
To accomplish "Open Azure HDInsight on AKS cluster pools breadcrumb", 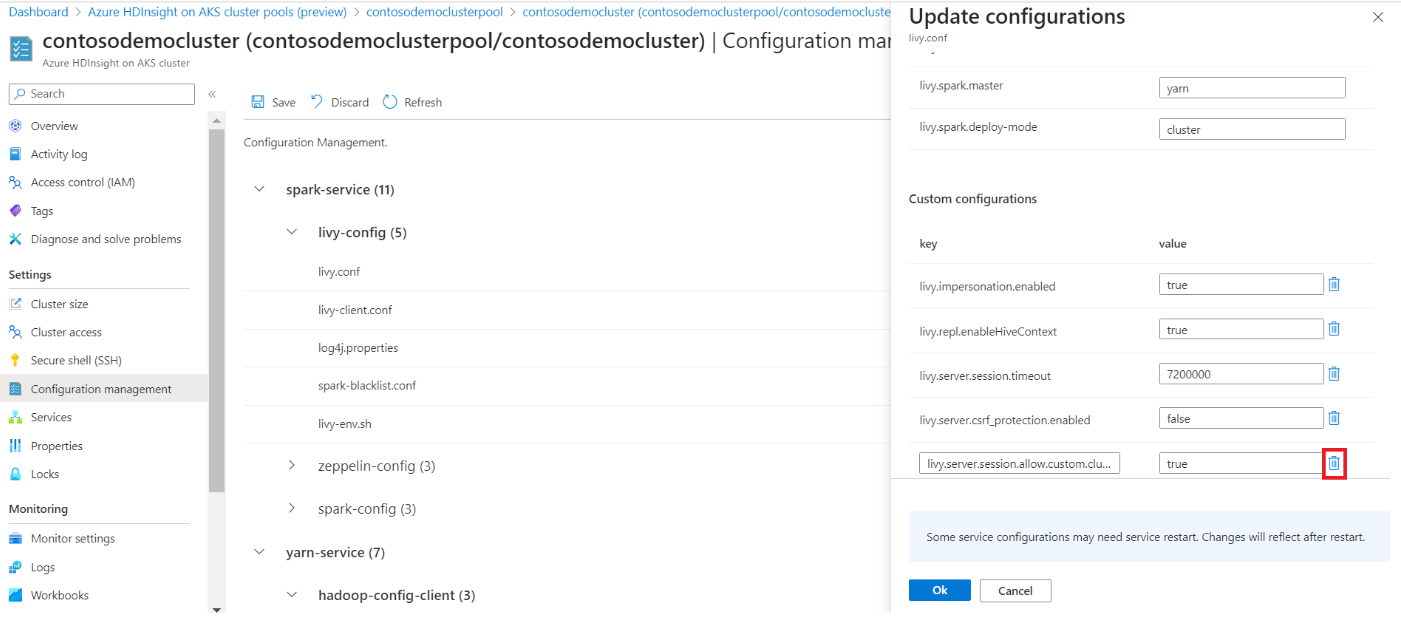I will [217, 12].
